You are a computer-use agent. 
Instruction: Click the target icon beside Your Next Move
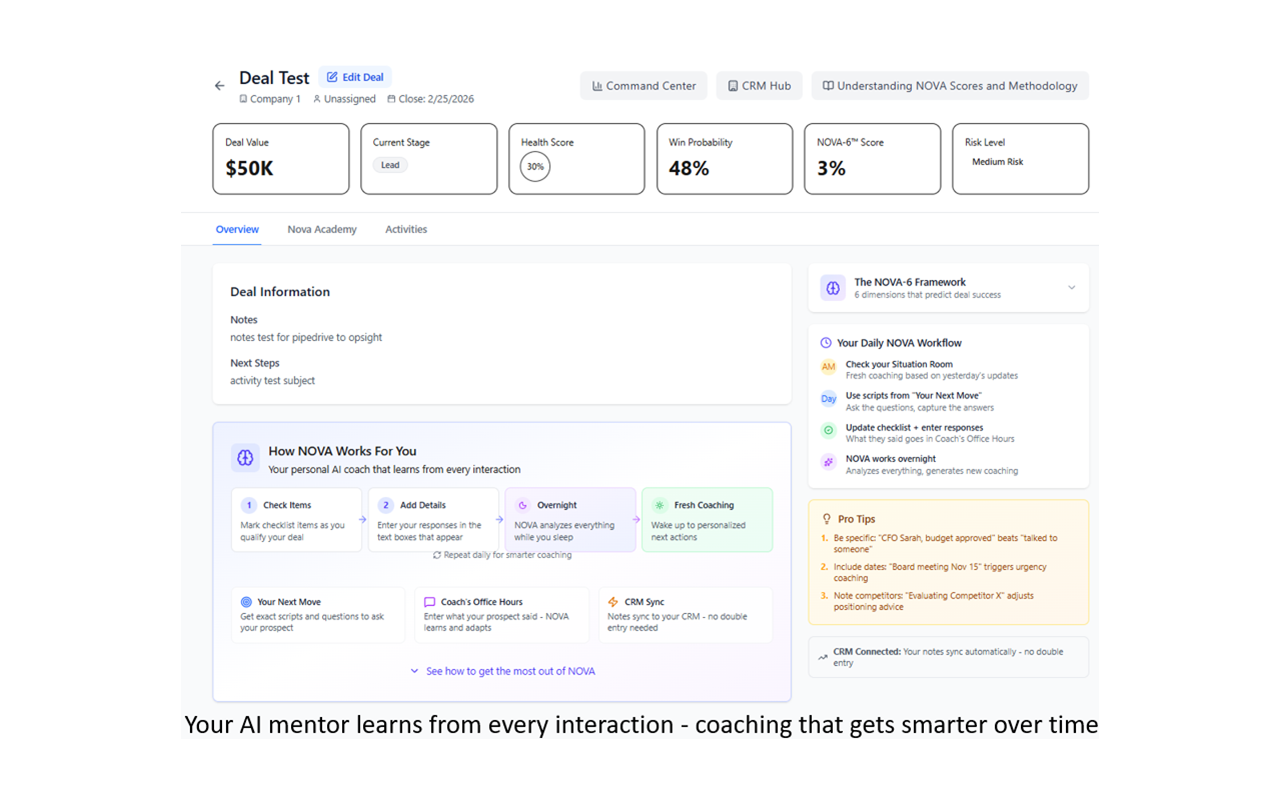click(x=246, y=602)
